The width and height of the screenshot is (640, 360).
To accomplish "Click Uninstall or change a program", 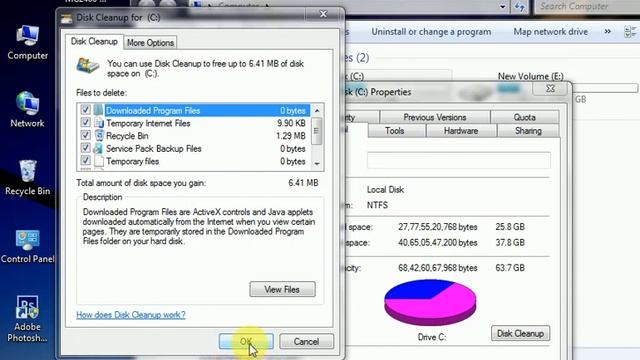I will tap(431, 31).
